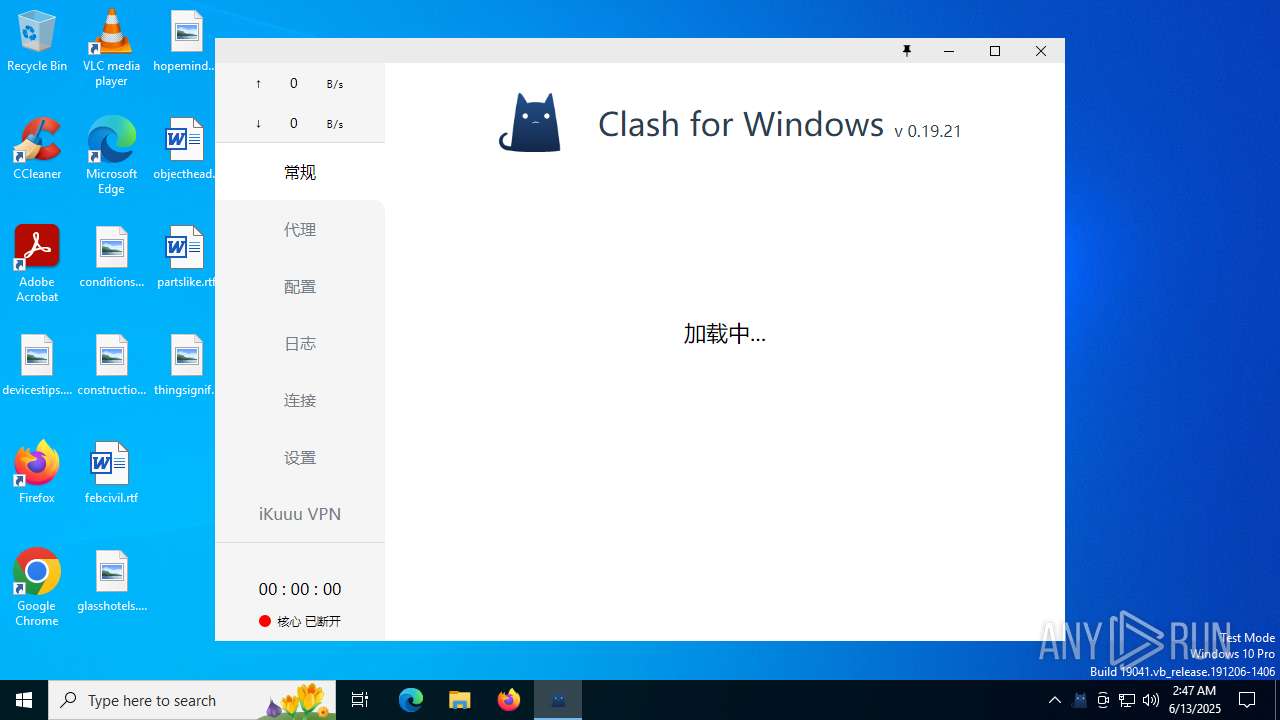This screenshot has width=1280, height=720.
Task: Select the VLC media player shortcut
Action: pos(111,48)
